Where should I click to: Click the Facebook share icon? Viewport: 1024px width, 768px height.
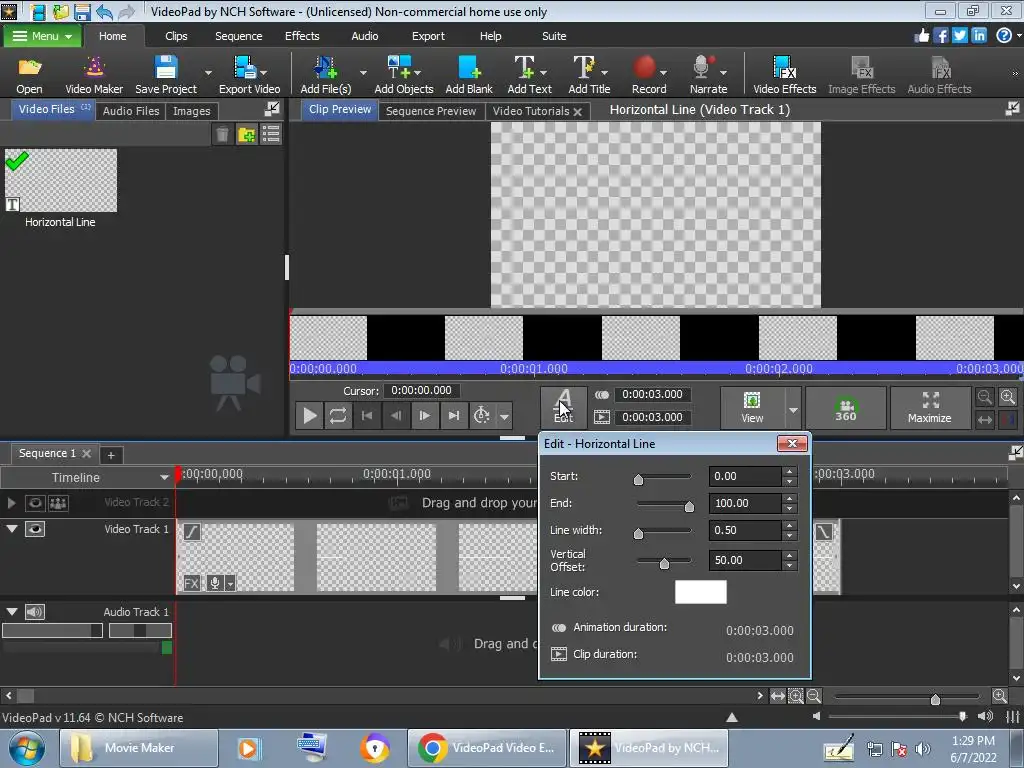pos(940,35)
